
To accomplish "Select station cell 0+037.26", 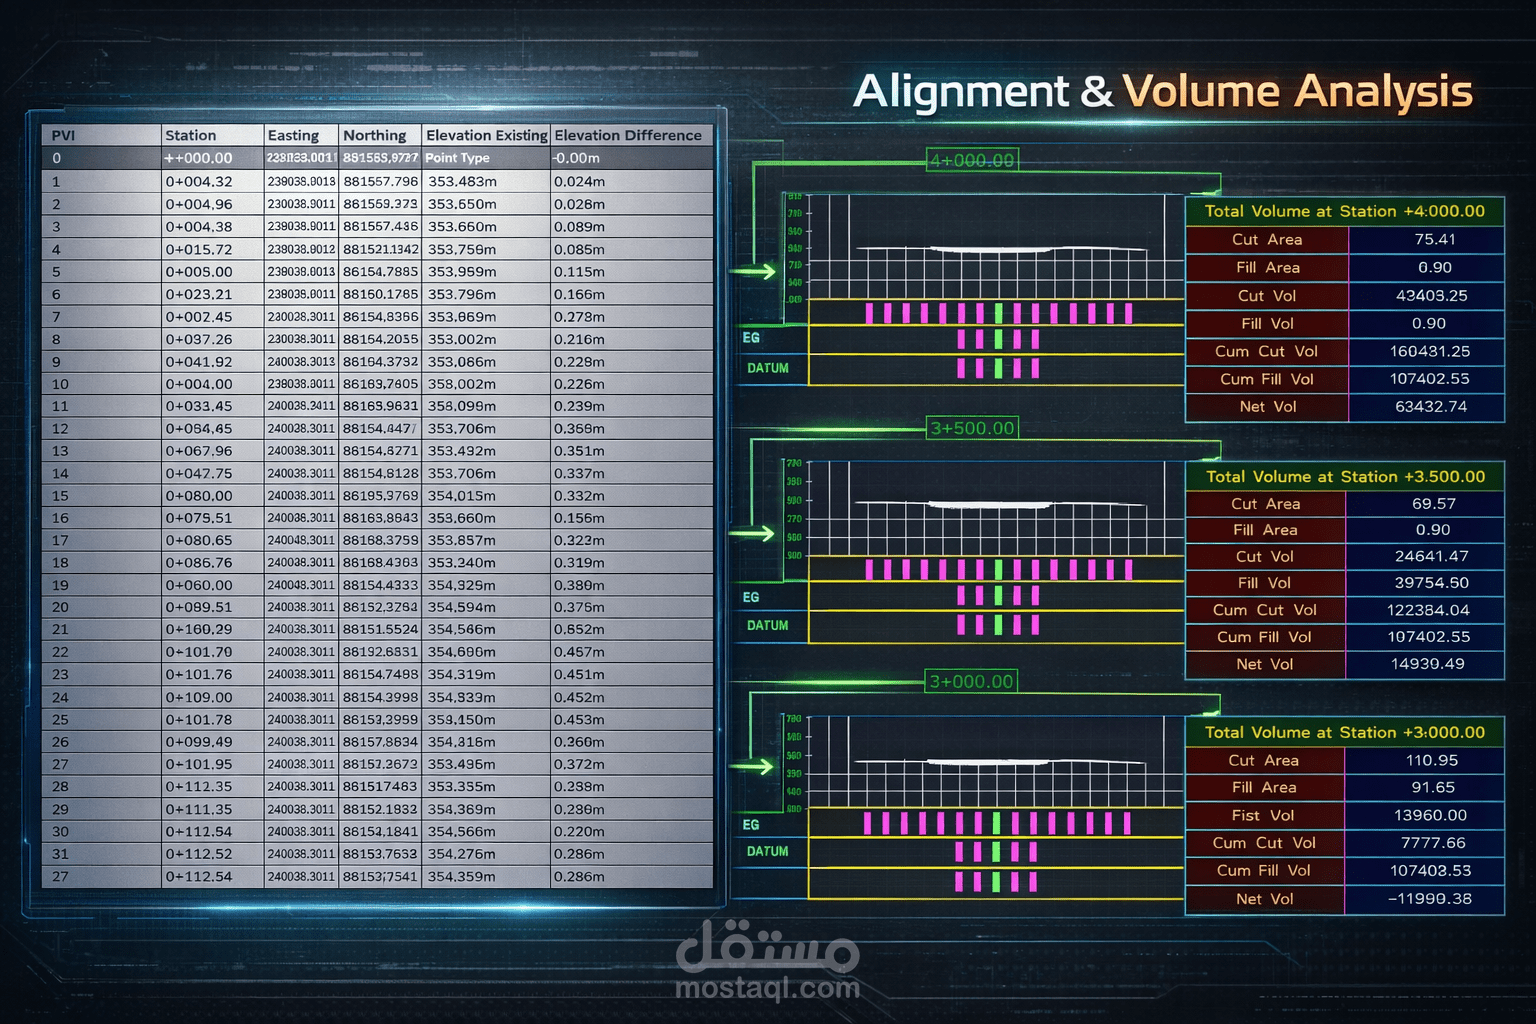I will pos(212,339).
